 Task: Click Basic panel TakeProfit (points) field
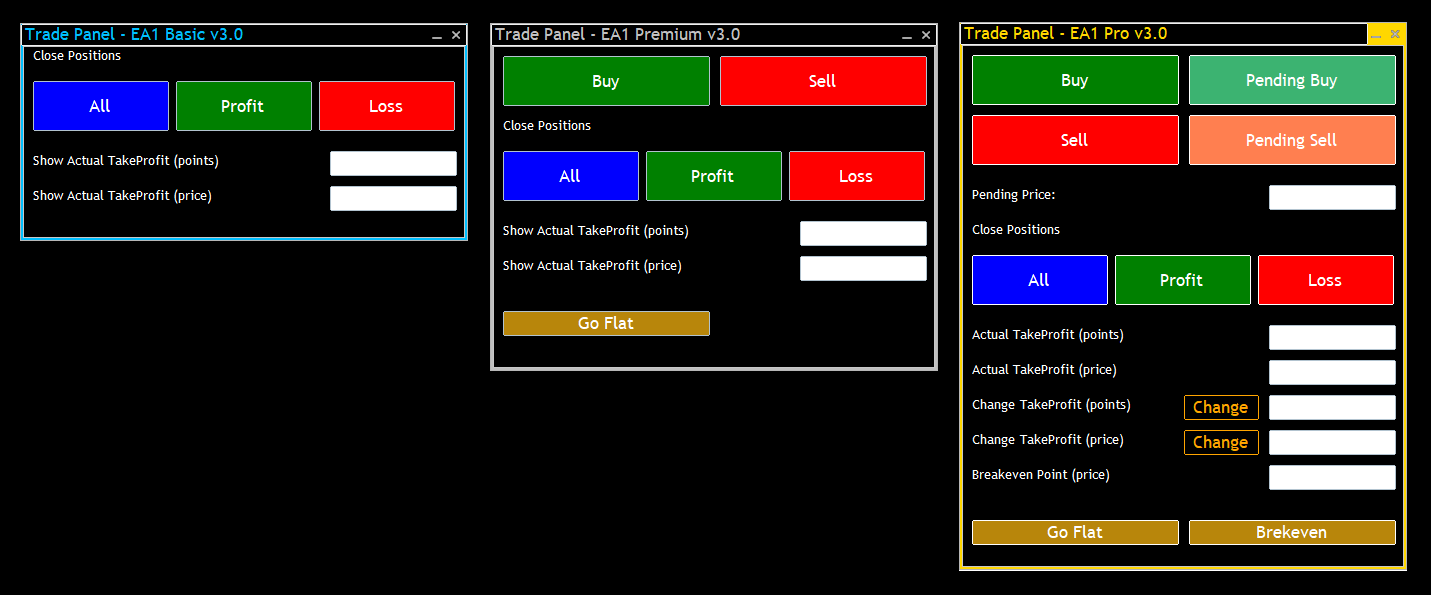point(393,163)
